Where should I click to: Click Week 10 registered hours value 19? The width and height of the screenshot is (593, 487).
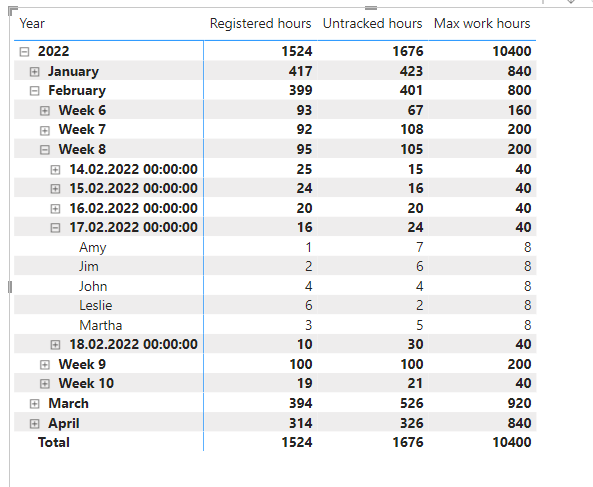pyautogui.click(x=304, y=383)
